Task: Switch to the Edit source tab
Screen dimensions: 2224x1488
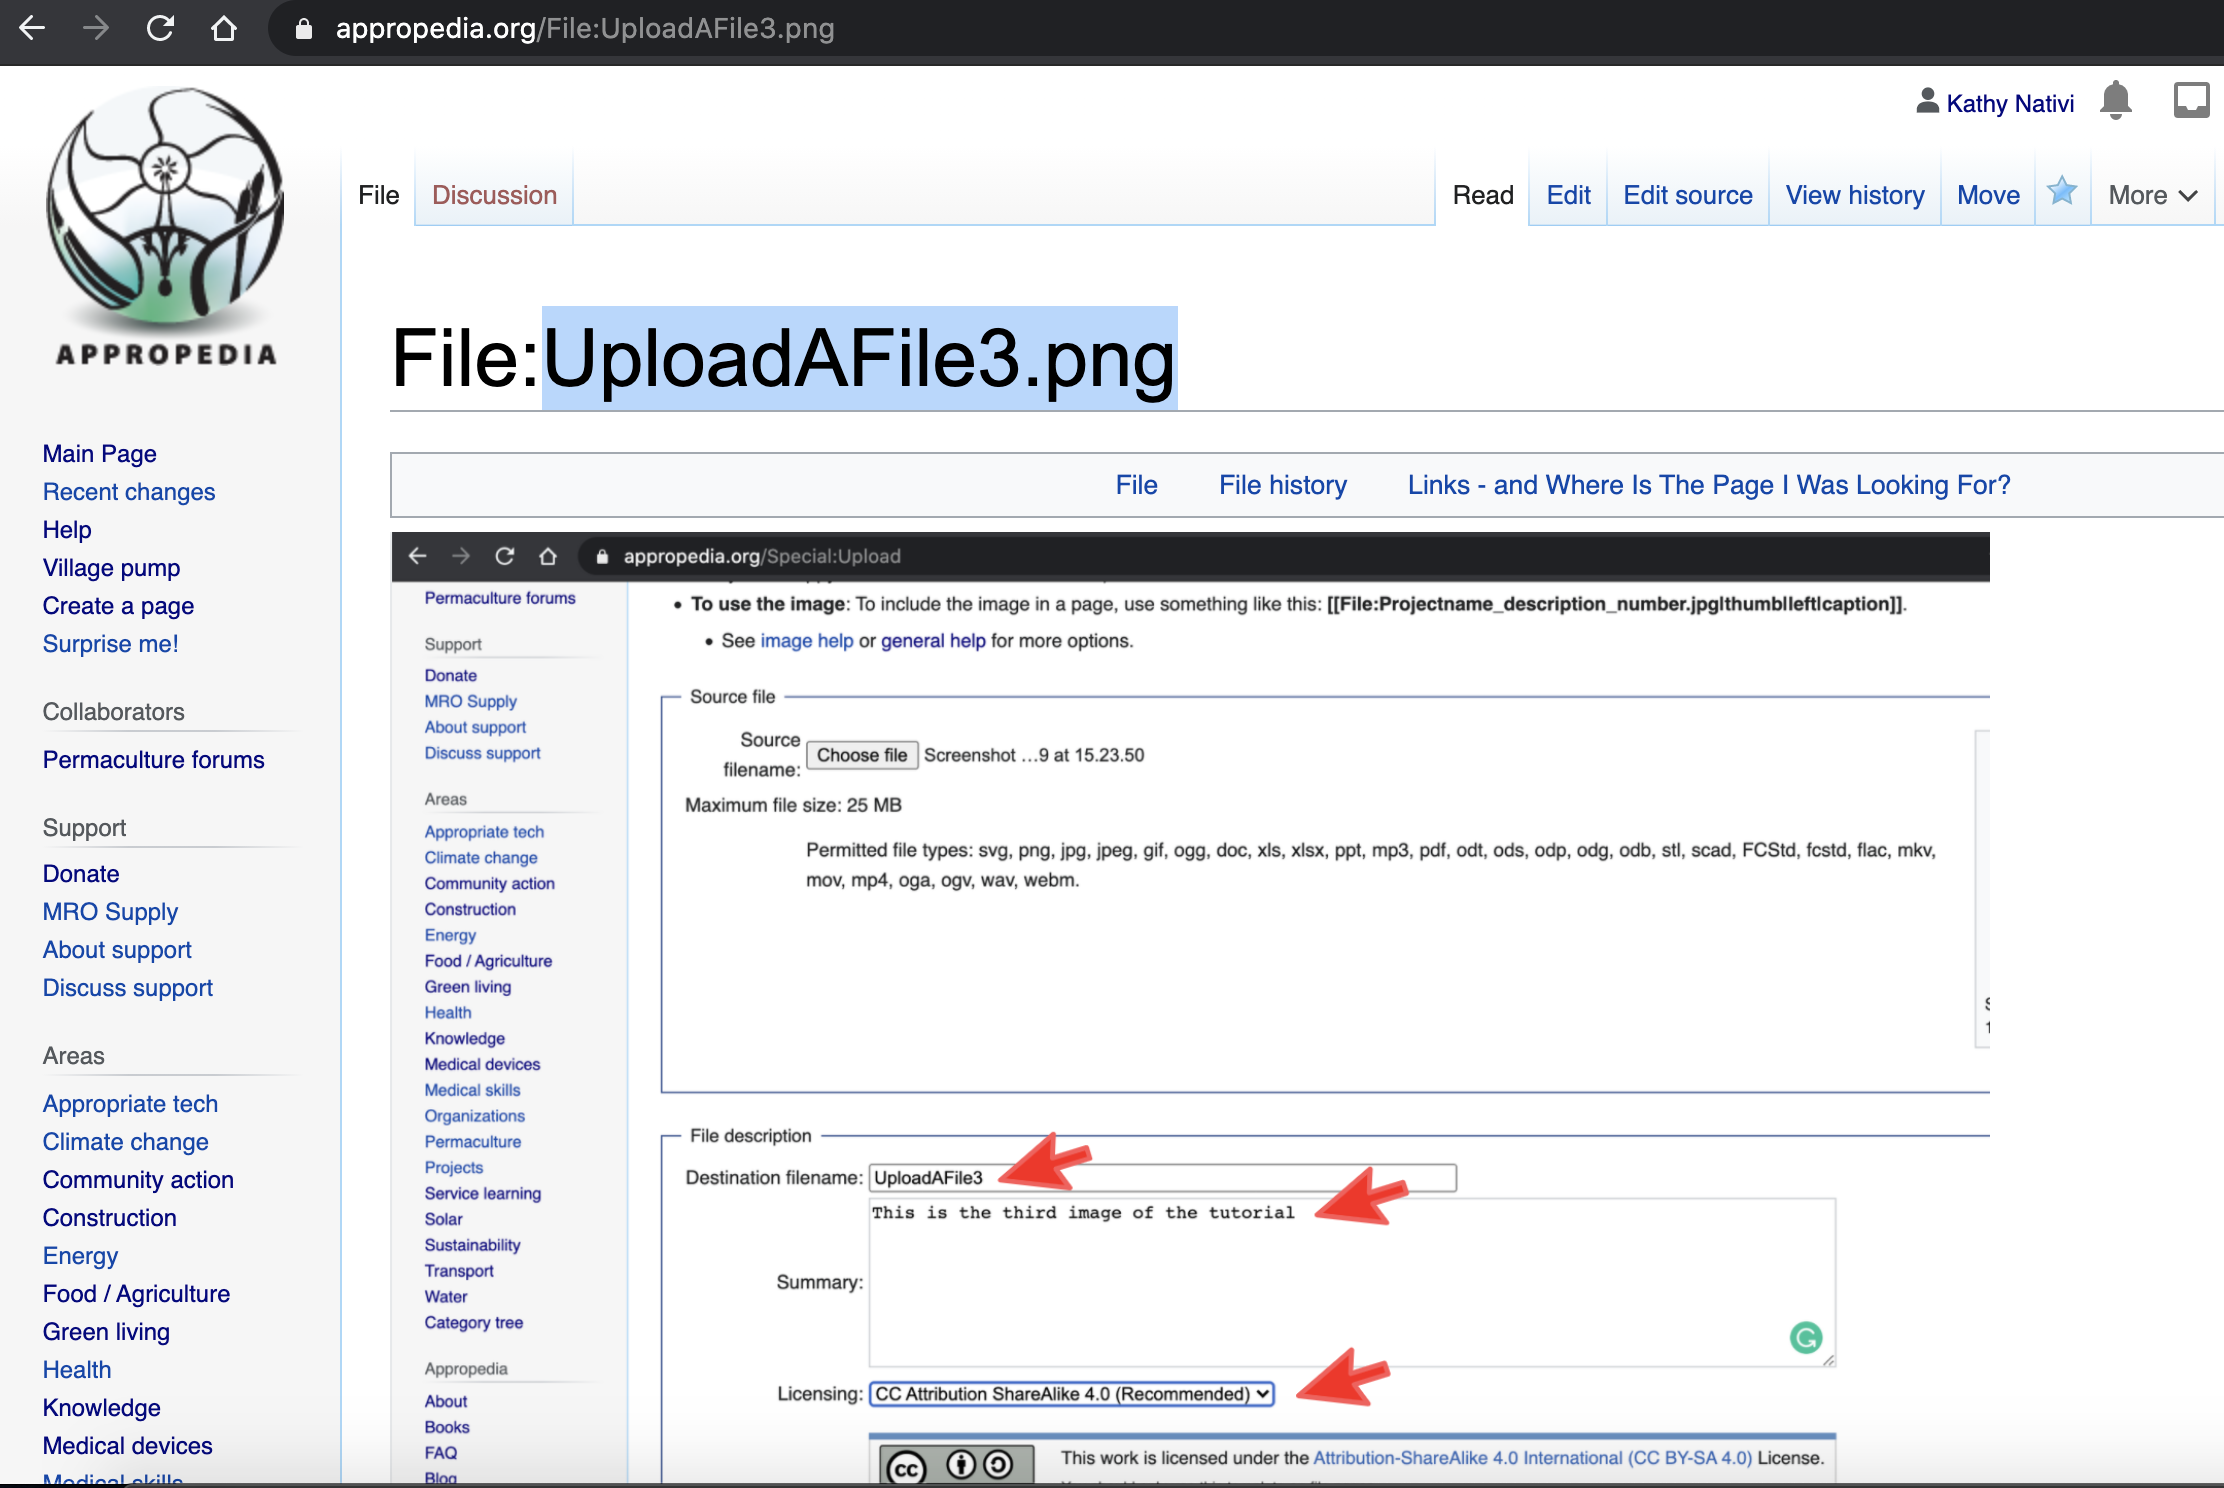Action: pos(1687,195)
